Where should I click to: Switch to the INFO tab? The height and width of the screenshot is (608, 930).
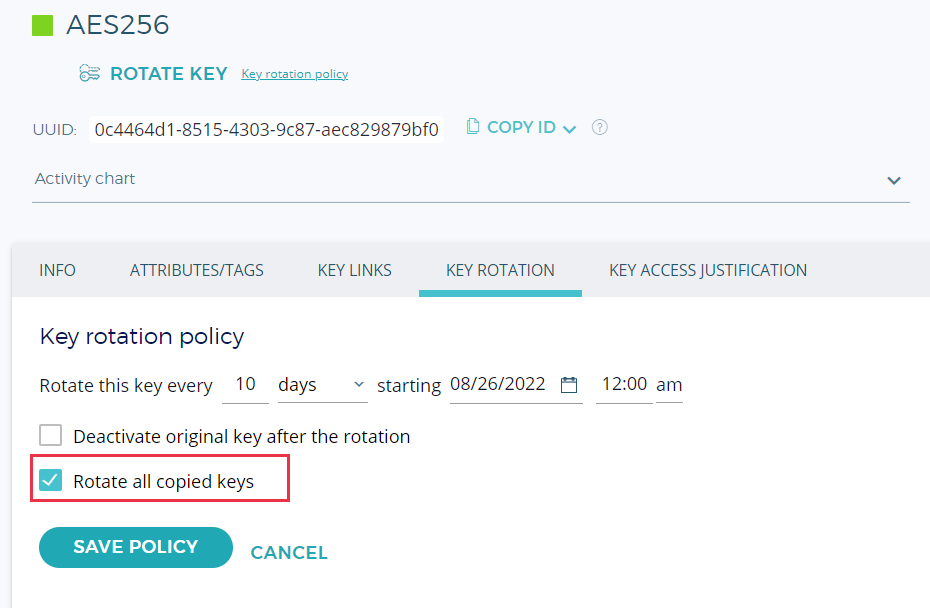pyautogui.click(x=57, y=270)
